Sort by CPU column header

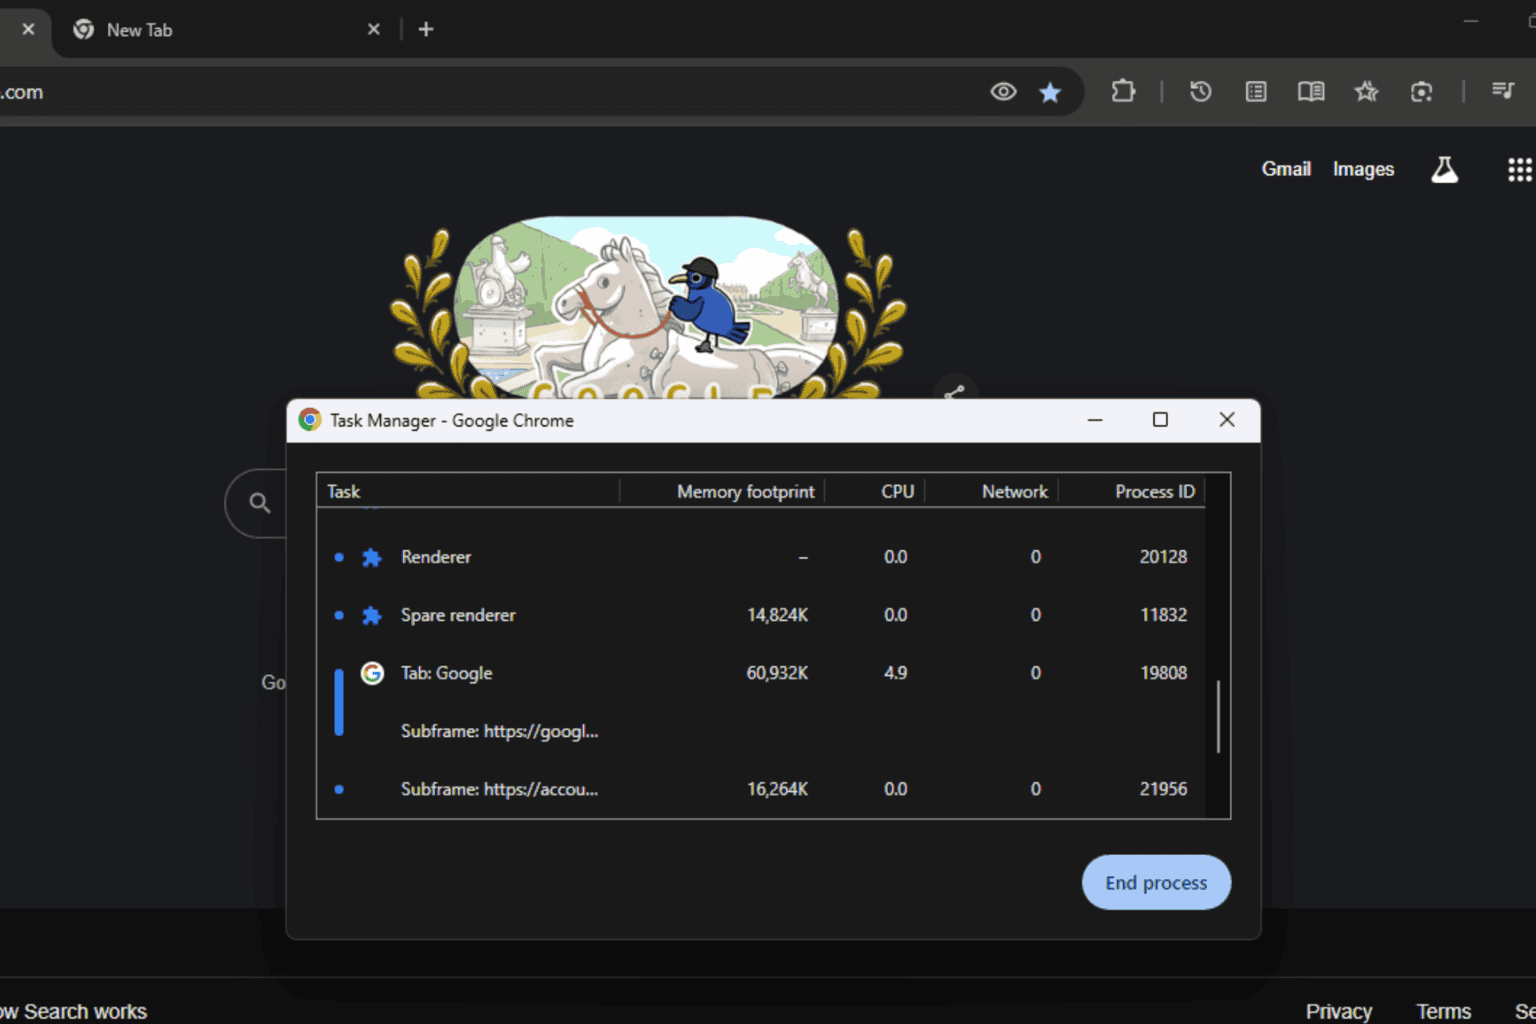875,491
